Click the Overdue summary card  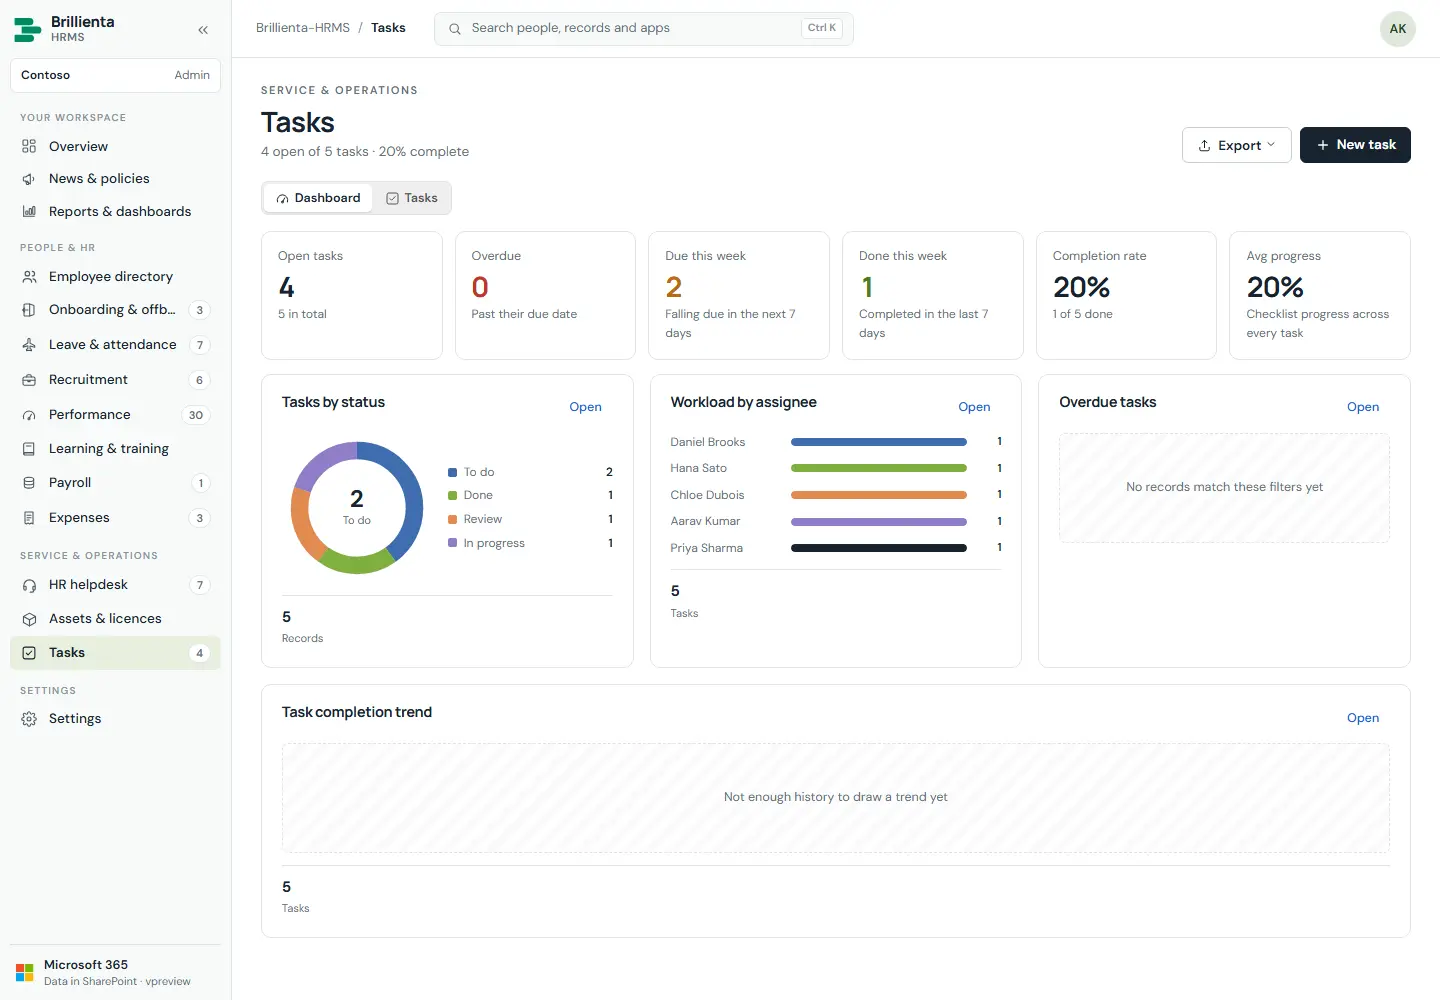pyautogui.click(x=545, y=295)
